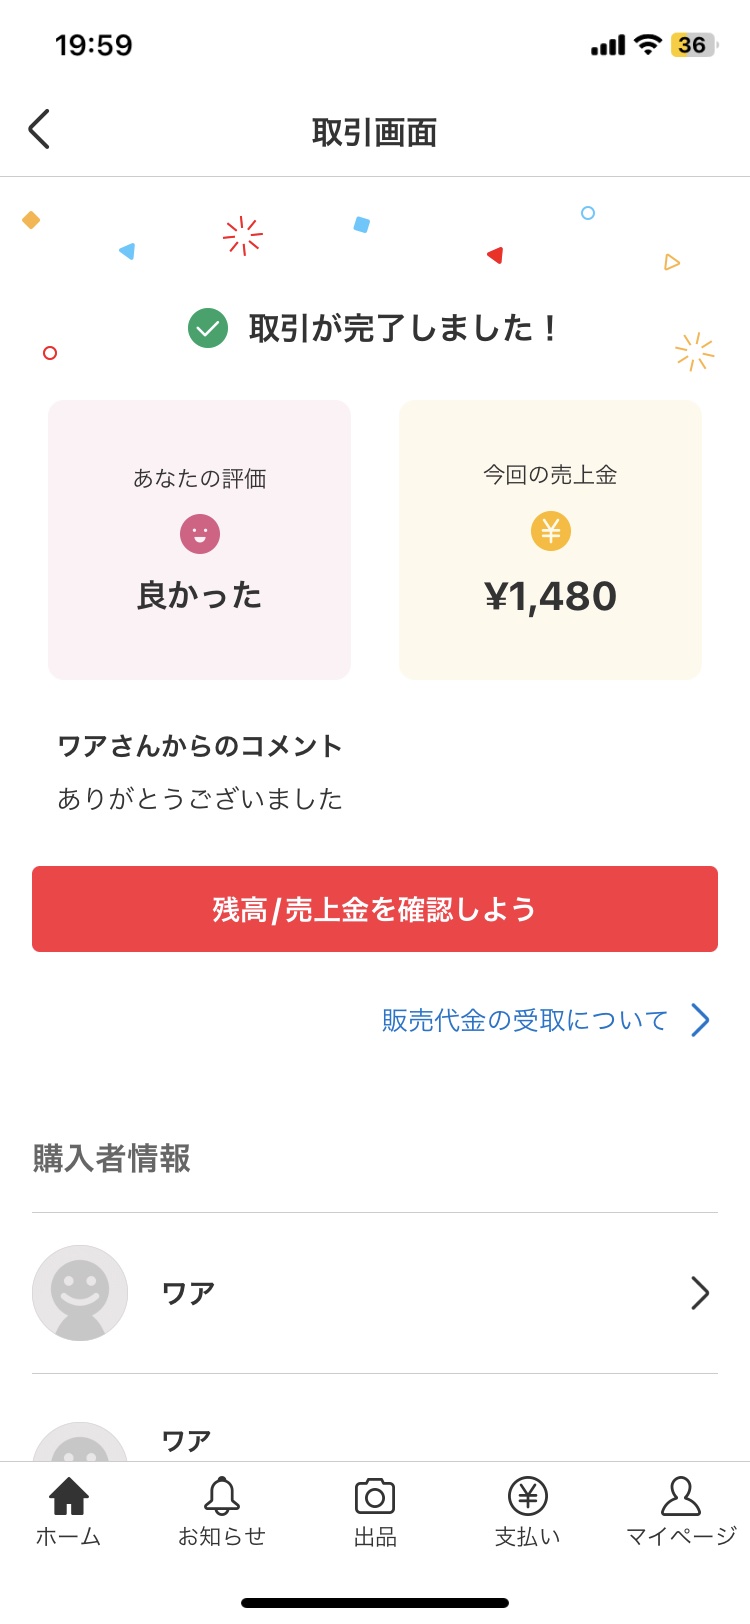The width and height of the screenshot is (750, 1624).
Task: Tap the pink smiley rating icon
Action: pos(200,534)
